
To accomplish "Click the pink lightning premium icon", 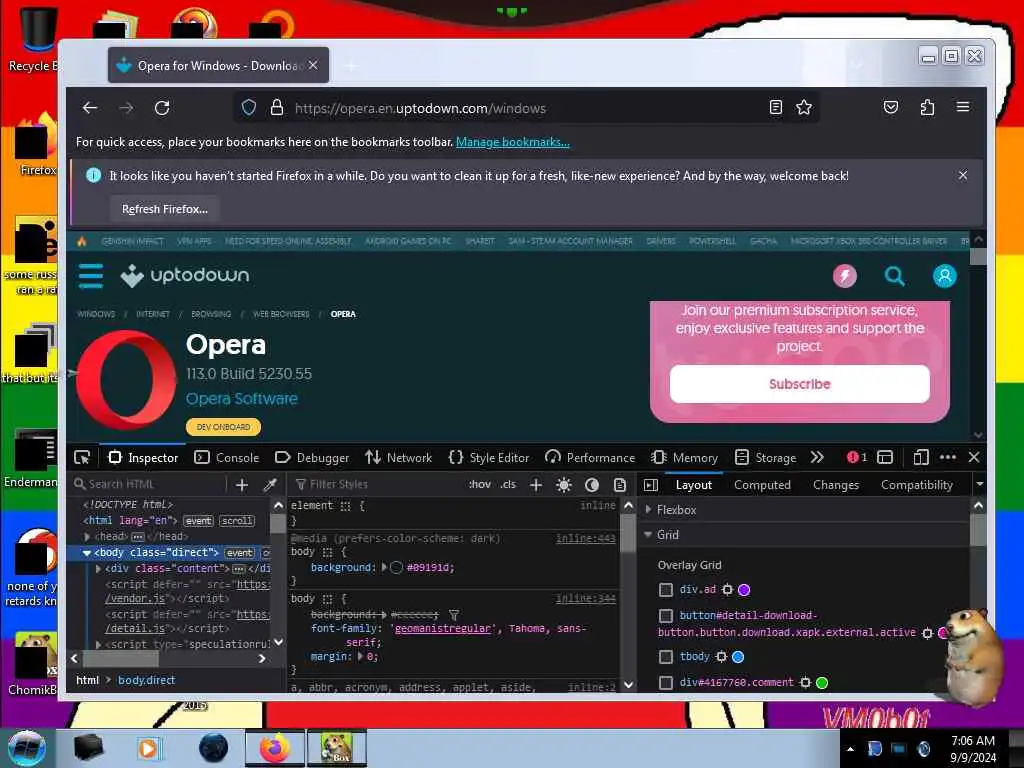I will tap(844, 276).
